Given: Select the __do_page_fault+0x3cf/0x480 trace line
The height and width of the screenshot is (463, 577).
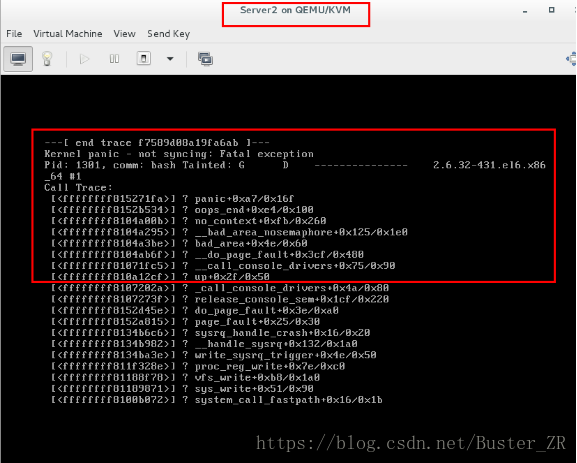Looking at the screenshot, I should (x=207, y=254).
